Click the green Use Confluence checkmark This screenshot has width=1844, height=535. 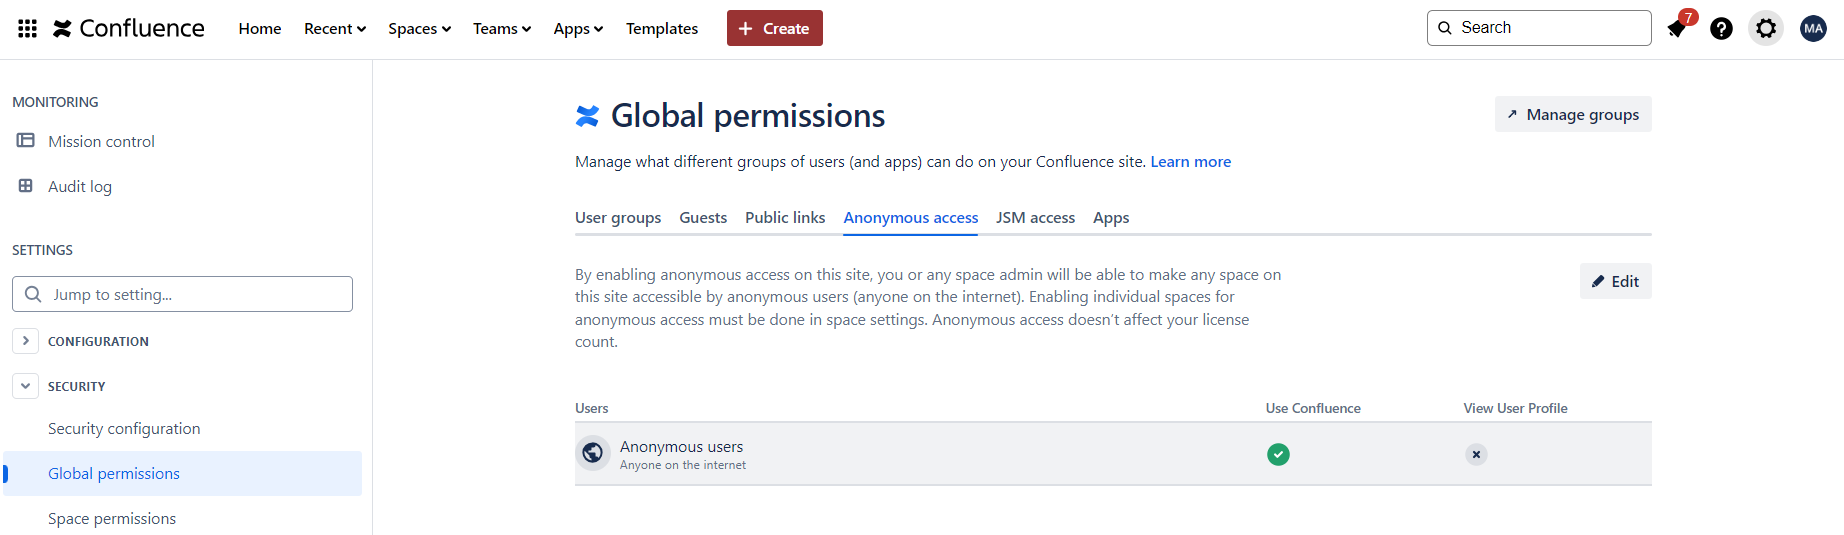point(1278,454)
